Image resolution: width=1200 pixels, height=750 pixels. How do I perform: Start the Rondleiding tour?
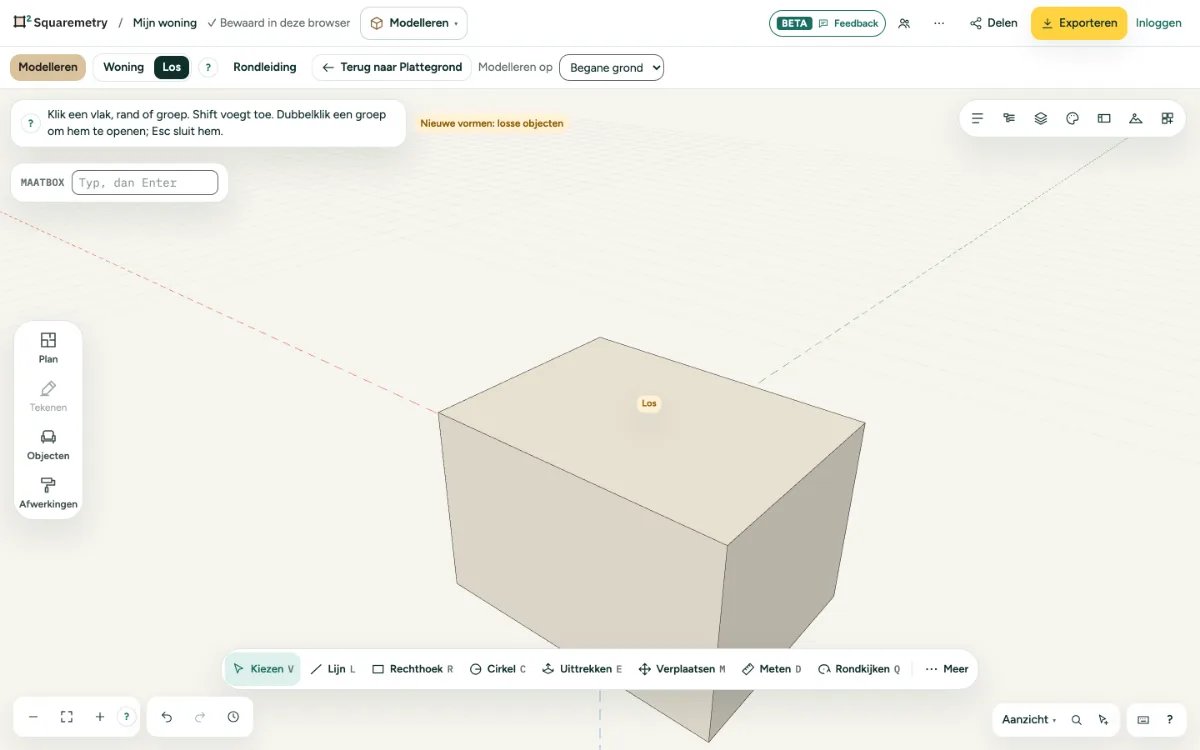(265, 67)
